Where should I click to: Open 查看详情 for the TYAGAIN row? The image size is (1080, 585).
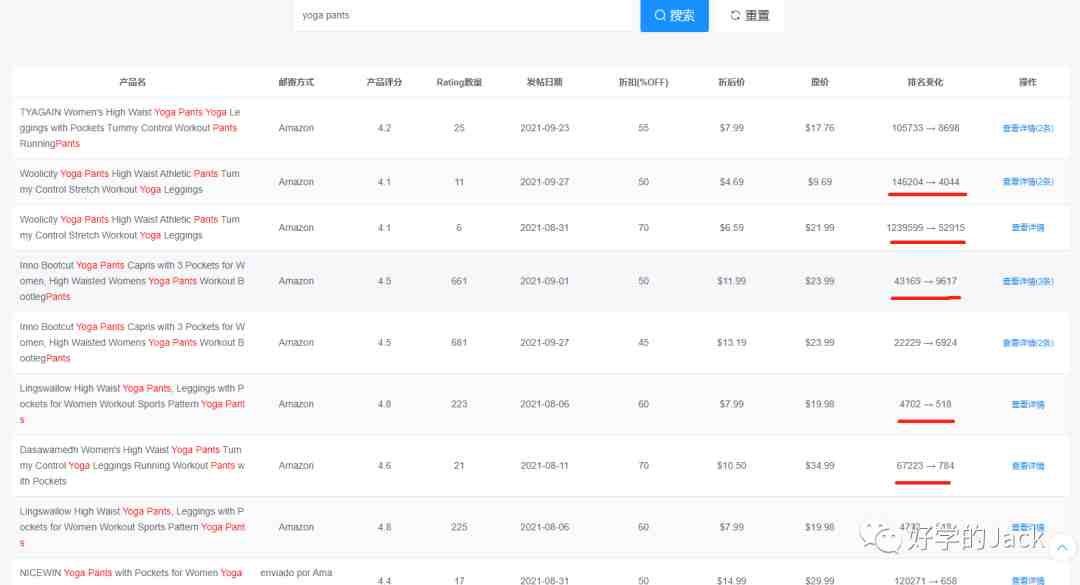(x=1027, y=128)
